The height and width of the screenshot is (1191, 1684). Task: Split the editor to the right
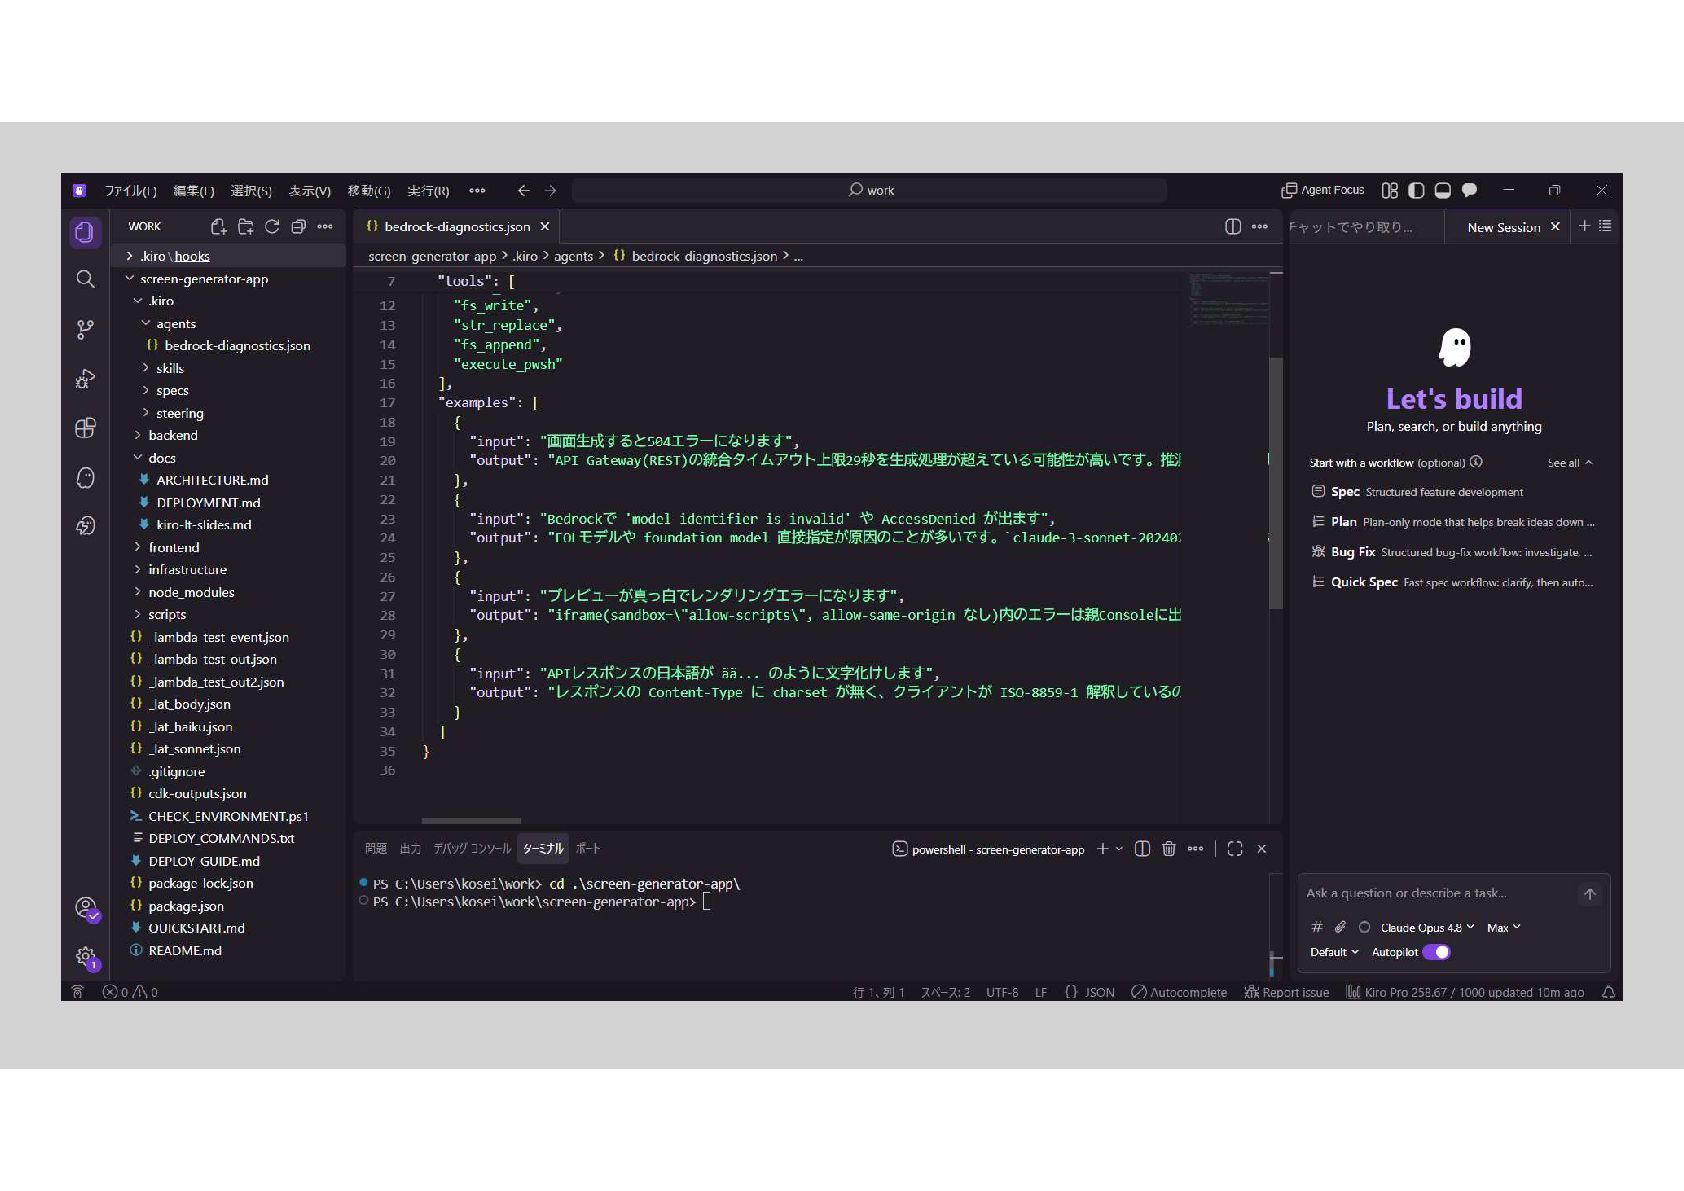[1233, 227]
